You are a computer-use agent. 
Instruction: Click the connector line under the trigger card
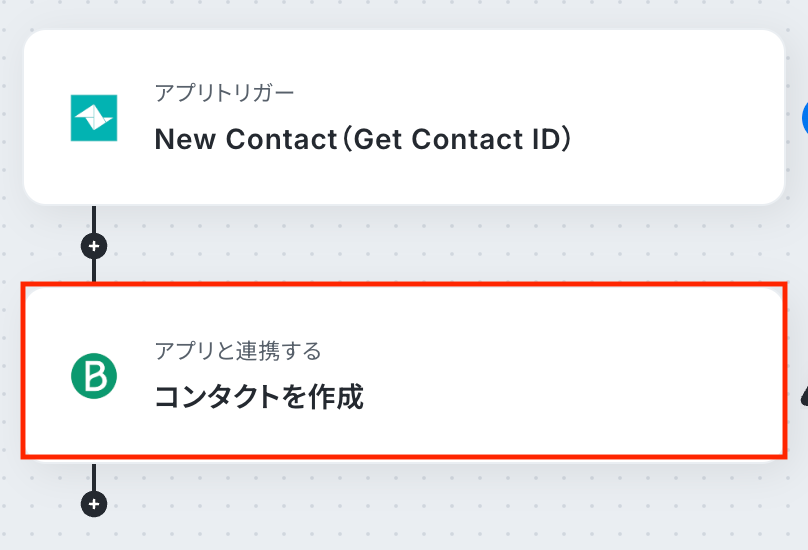click(x=94, y=218)
